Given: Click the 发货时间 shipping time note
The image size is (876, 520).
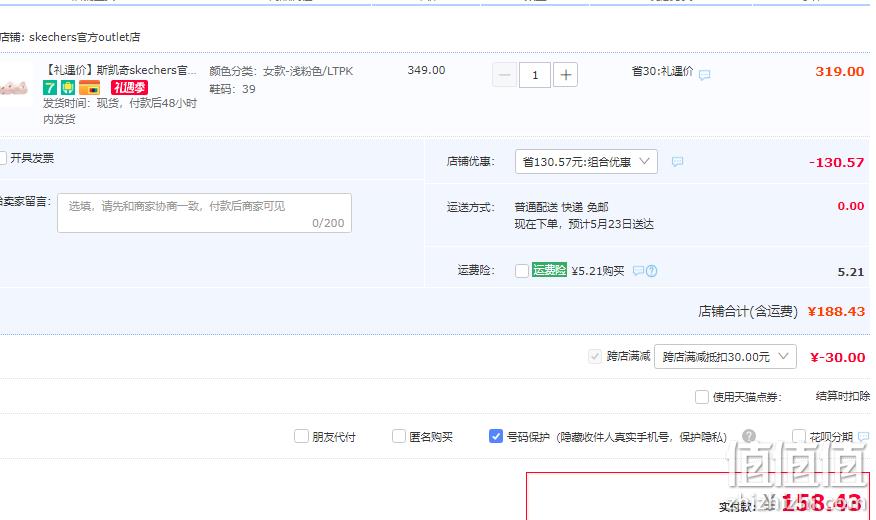Looking at the screenshot, I should click(x=120, y=111).
